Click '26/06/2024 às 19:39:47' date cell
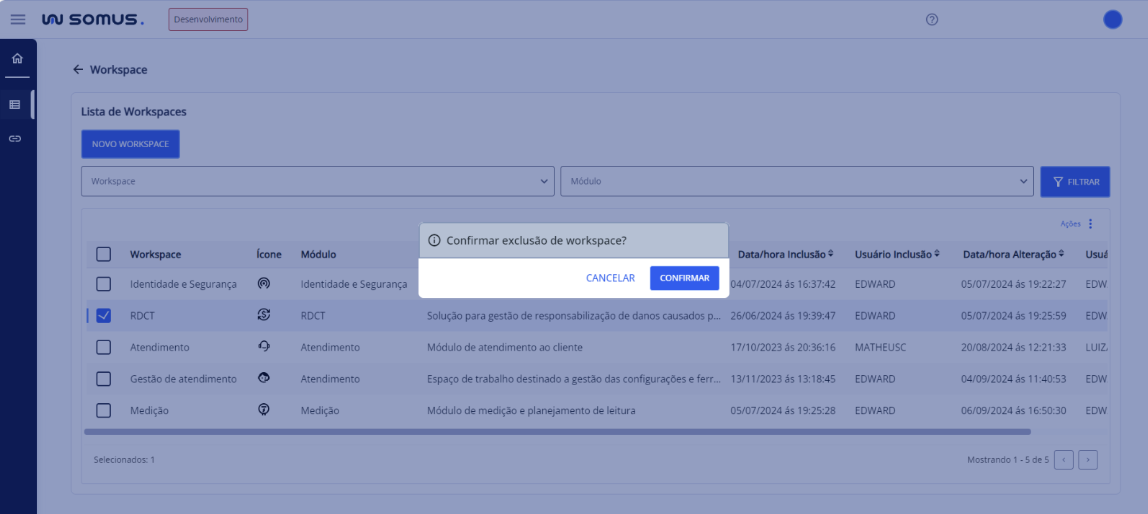 point(783,316)
